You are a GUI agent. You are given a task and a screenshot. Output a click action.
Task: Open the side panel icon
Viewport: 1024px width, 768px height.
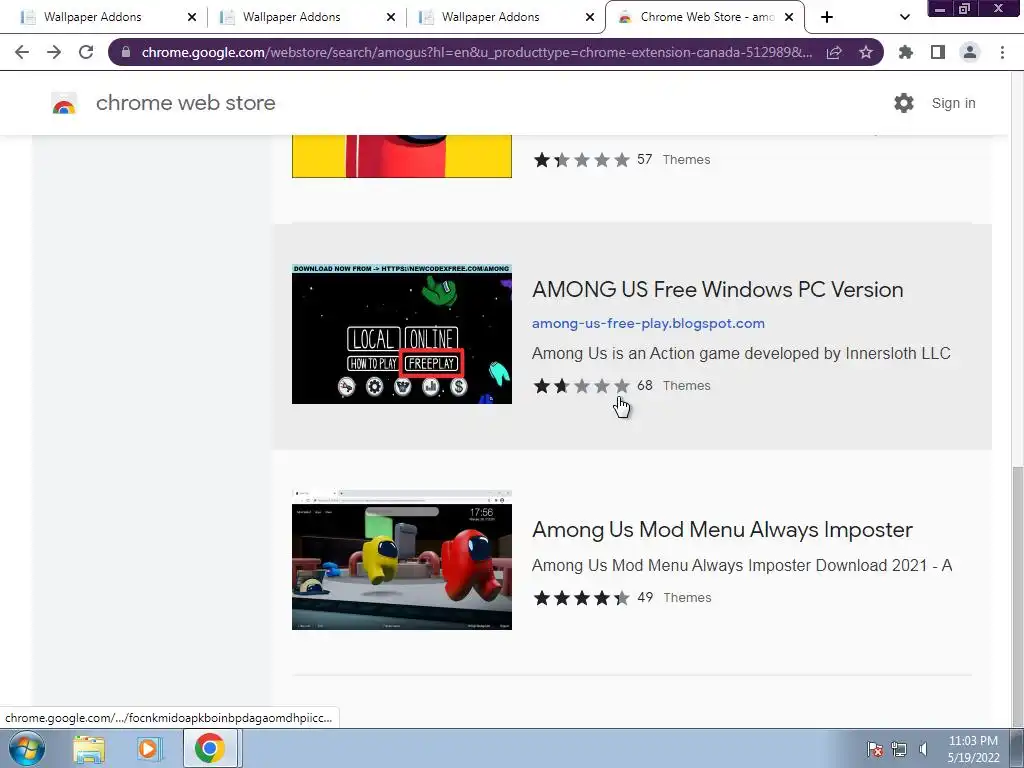(x=938, y=52)
